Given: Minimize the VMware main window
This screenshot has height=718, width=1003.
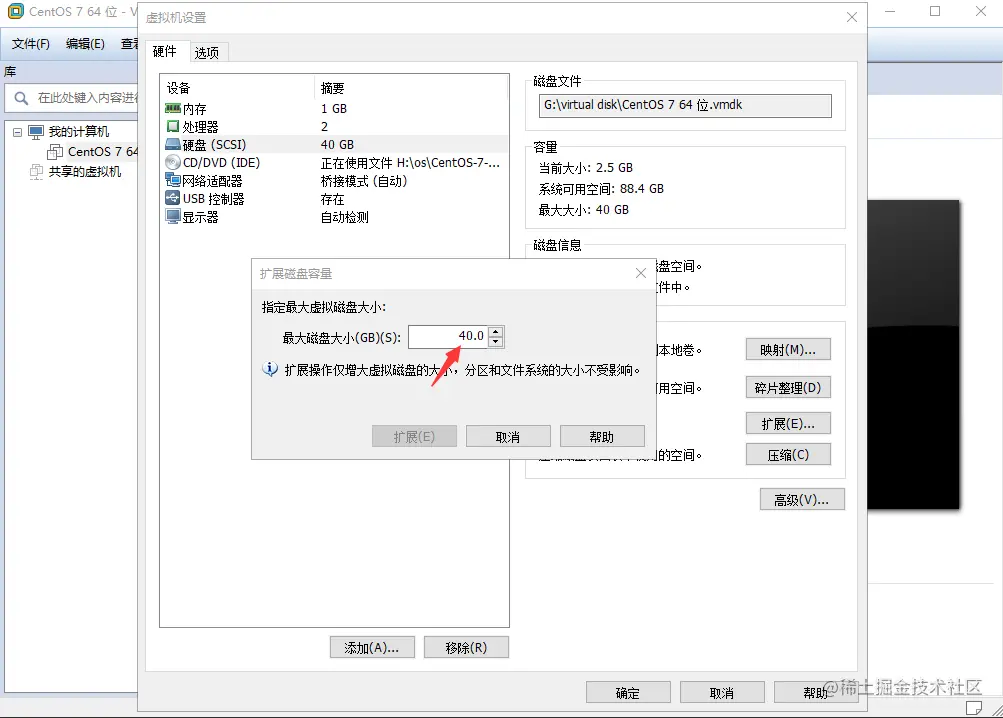Looking at the screenshot, I should [x=890, y=11].
